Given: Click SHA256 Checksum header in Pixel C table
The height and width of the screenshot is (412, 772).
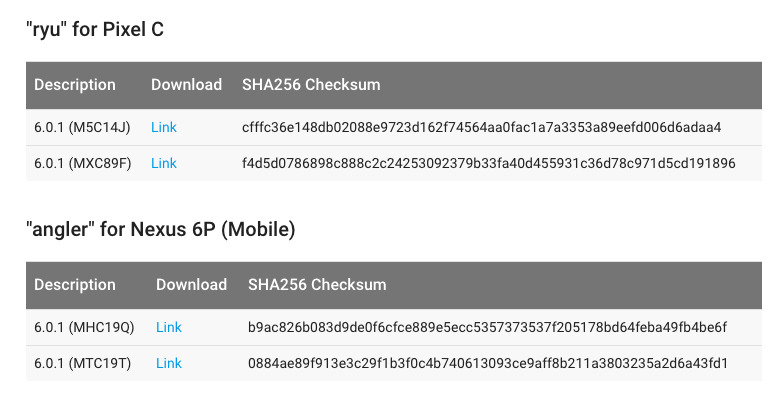Looking at the screenshot, I should click(311, 85).
